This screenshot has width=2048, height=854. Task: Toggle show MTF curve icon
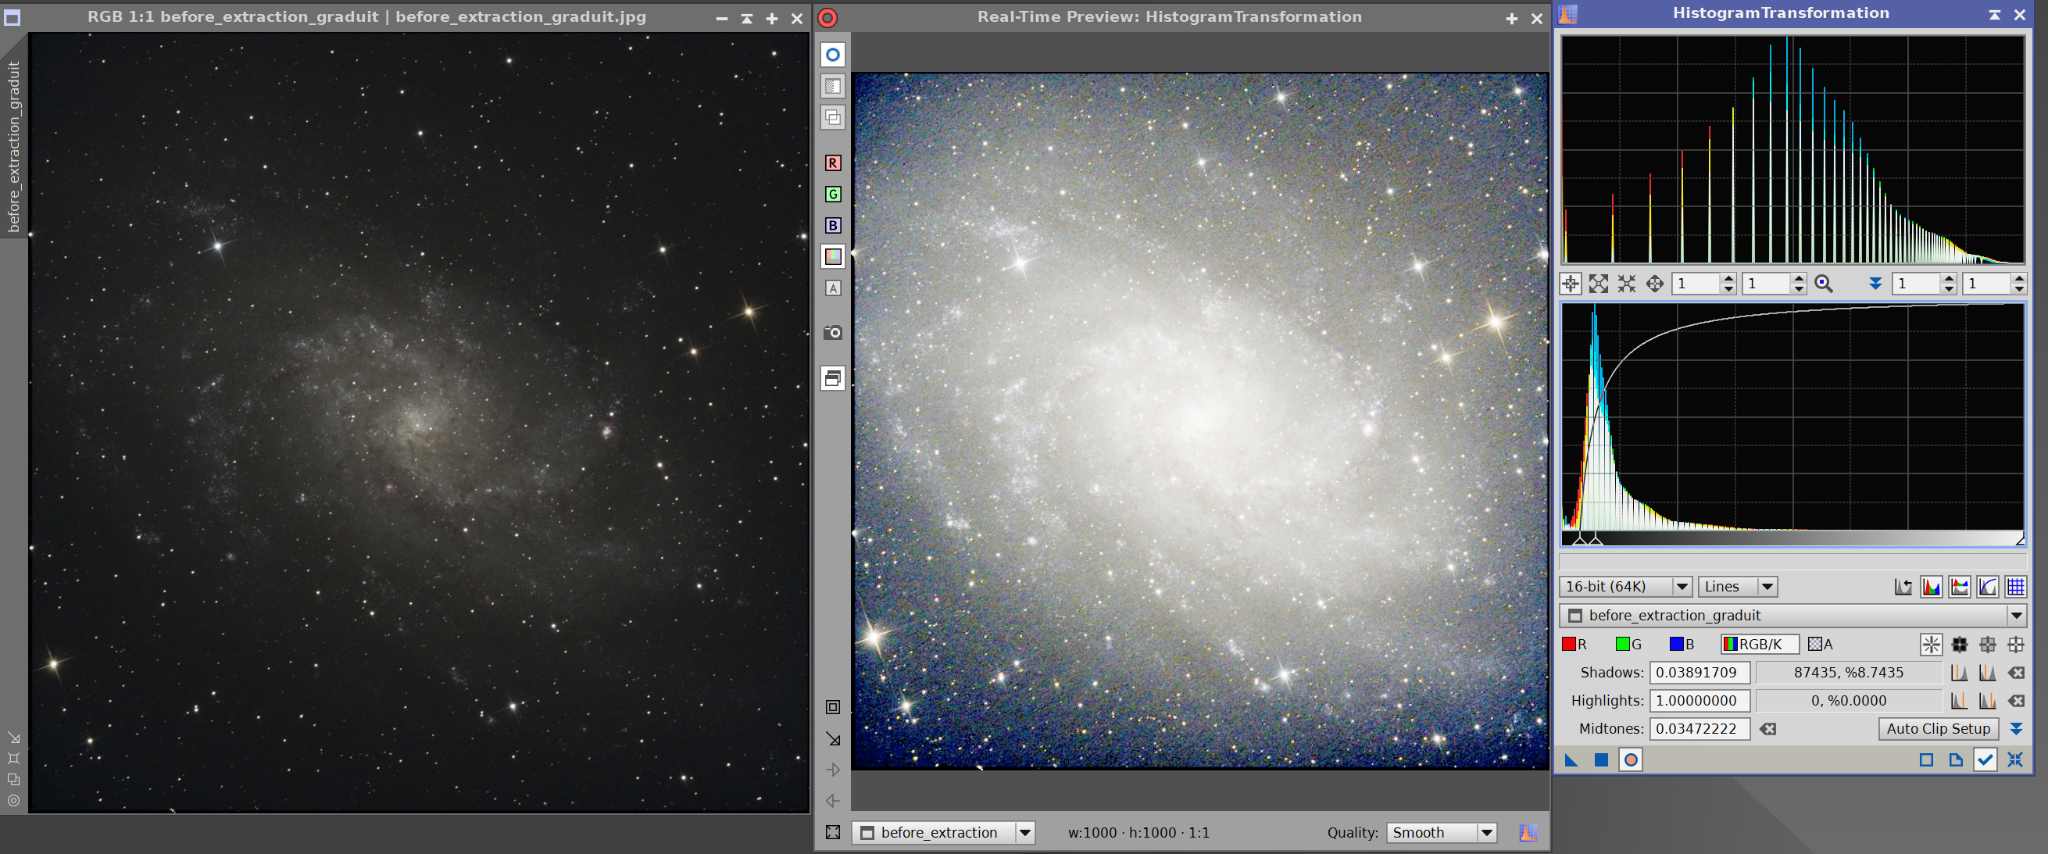point(1987,587)
